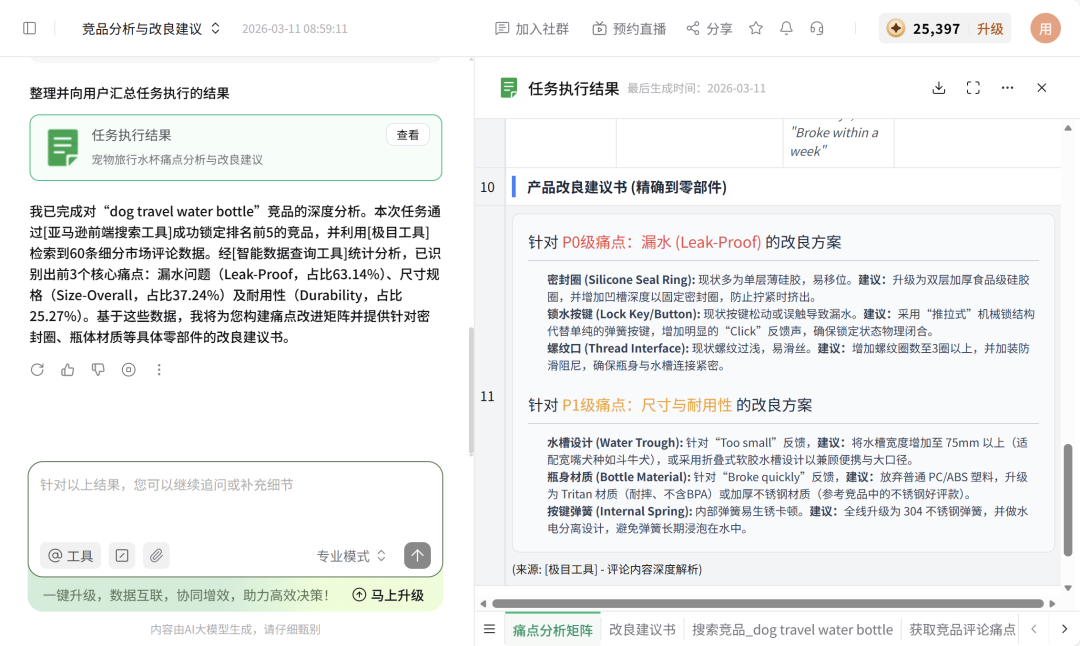The width and height of the screenshot is (1080, 646).
Task: Click the star favorite icon
Action: click(x=756, y=28)
